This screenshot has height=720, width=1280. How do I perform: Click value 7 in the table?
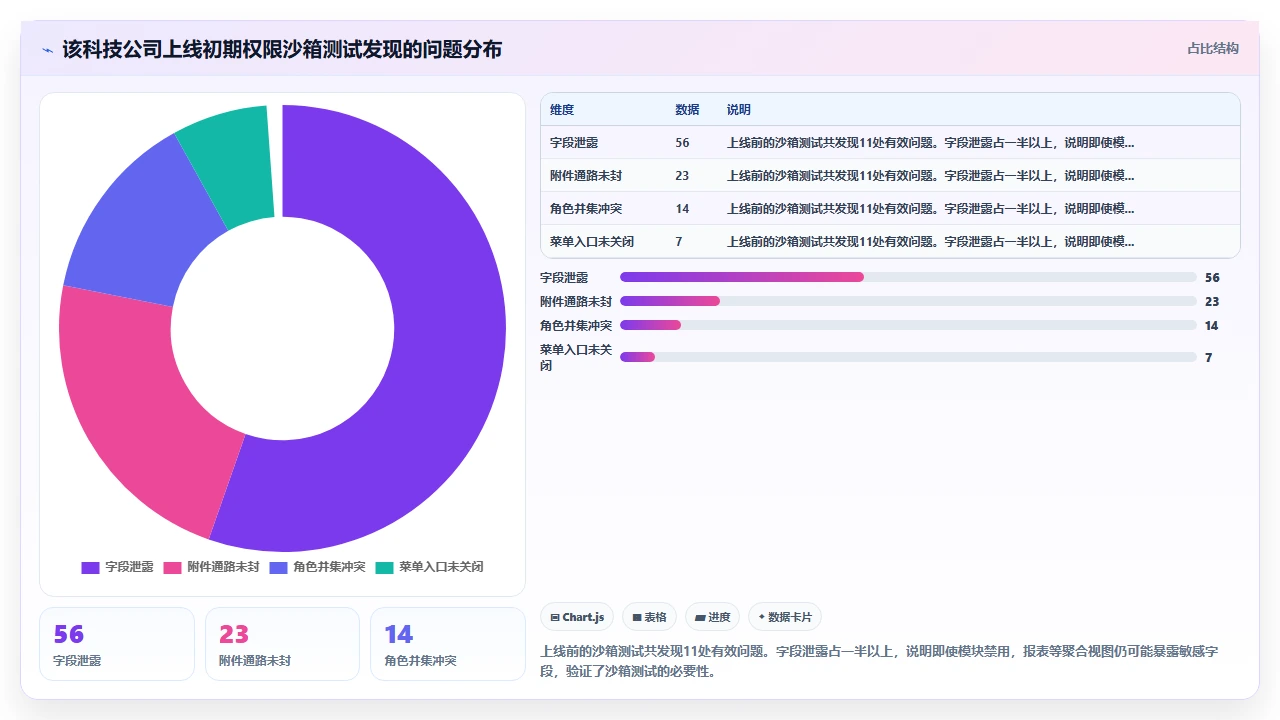coord(679,242)
